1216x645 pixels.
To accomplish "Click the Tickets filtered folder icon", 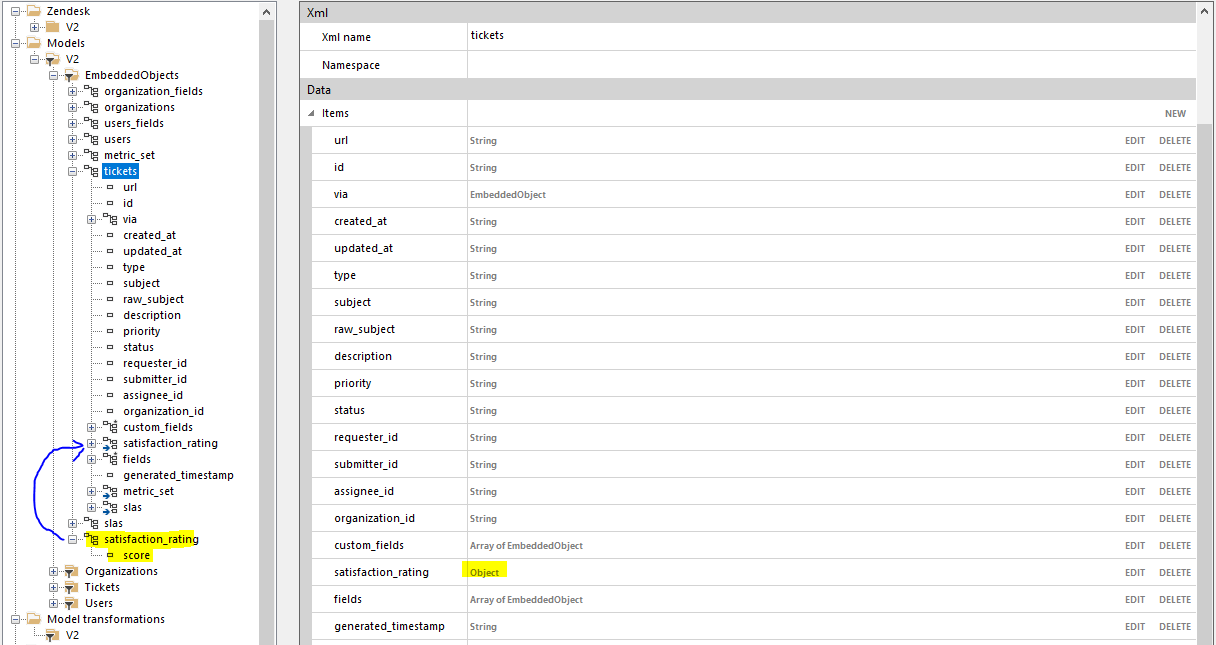I will (x=71, y=587).
